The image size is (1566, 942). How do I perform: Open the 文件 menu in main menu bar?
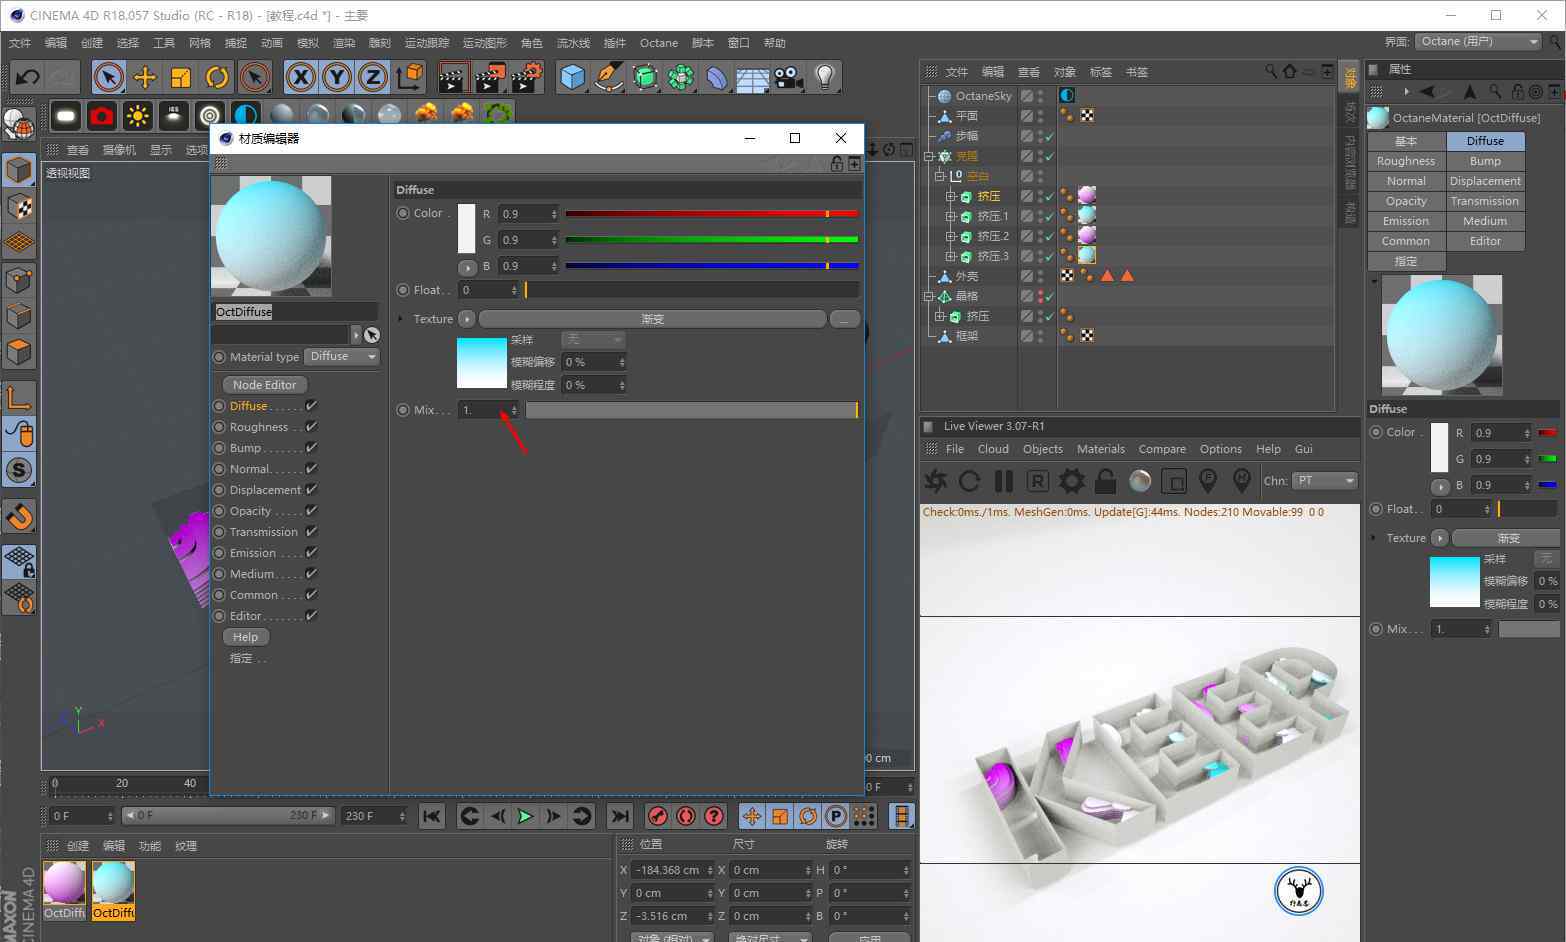pyautogui.click(x=20, y=43)
